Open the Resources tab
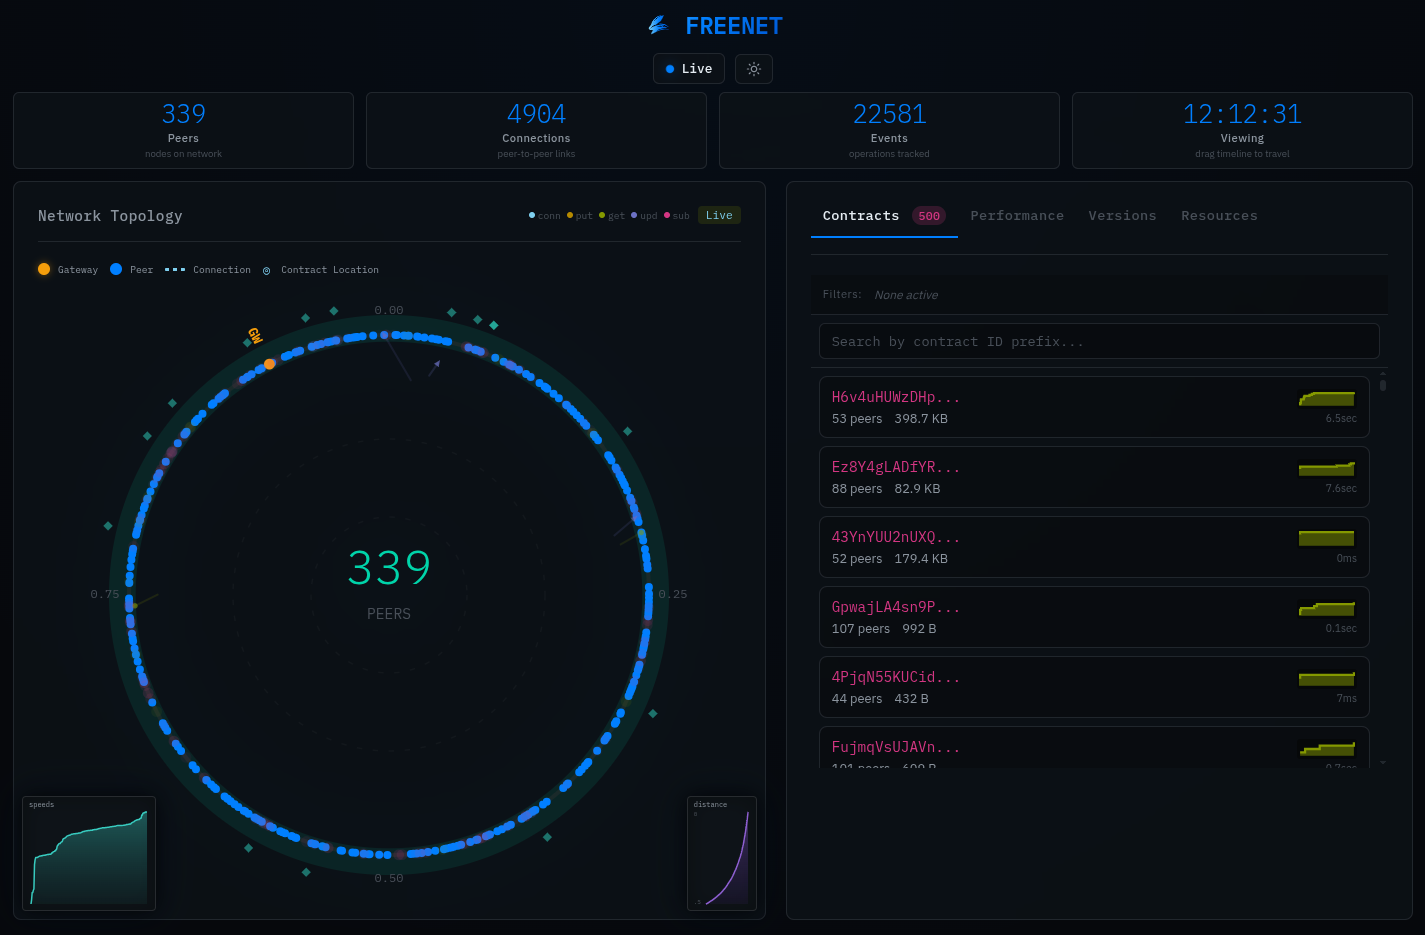This screenshot has width=1425, height=935. pos(1219,216)
